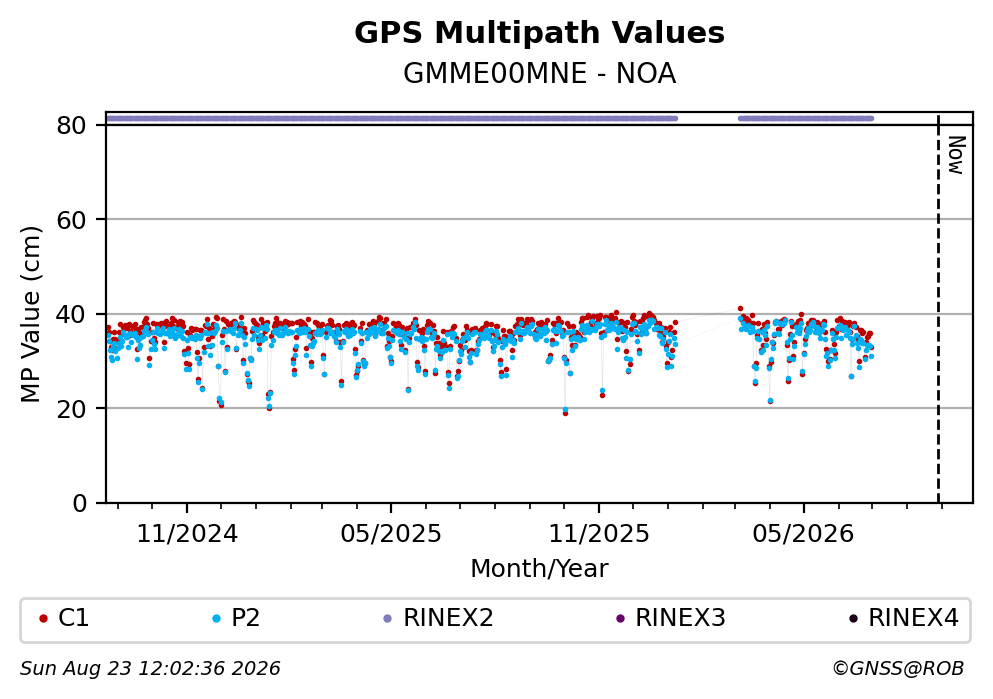Click the rotated Now label
Screen dimensions: 993x699
coord(956,155)
